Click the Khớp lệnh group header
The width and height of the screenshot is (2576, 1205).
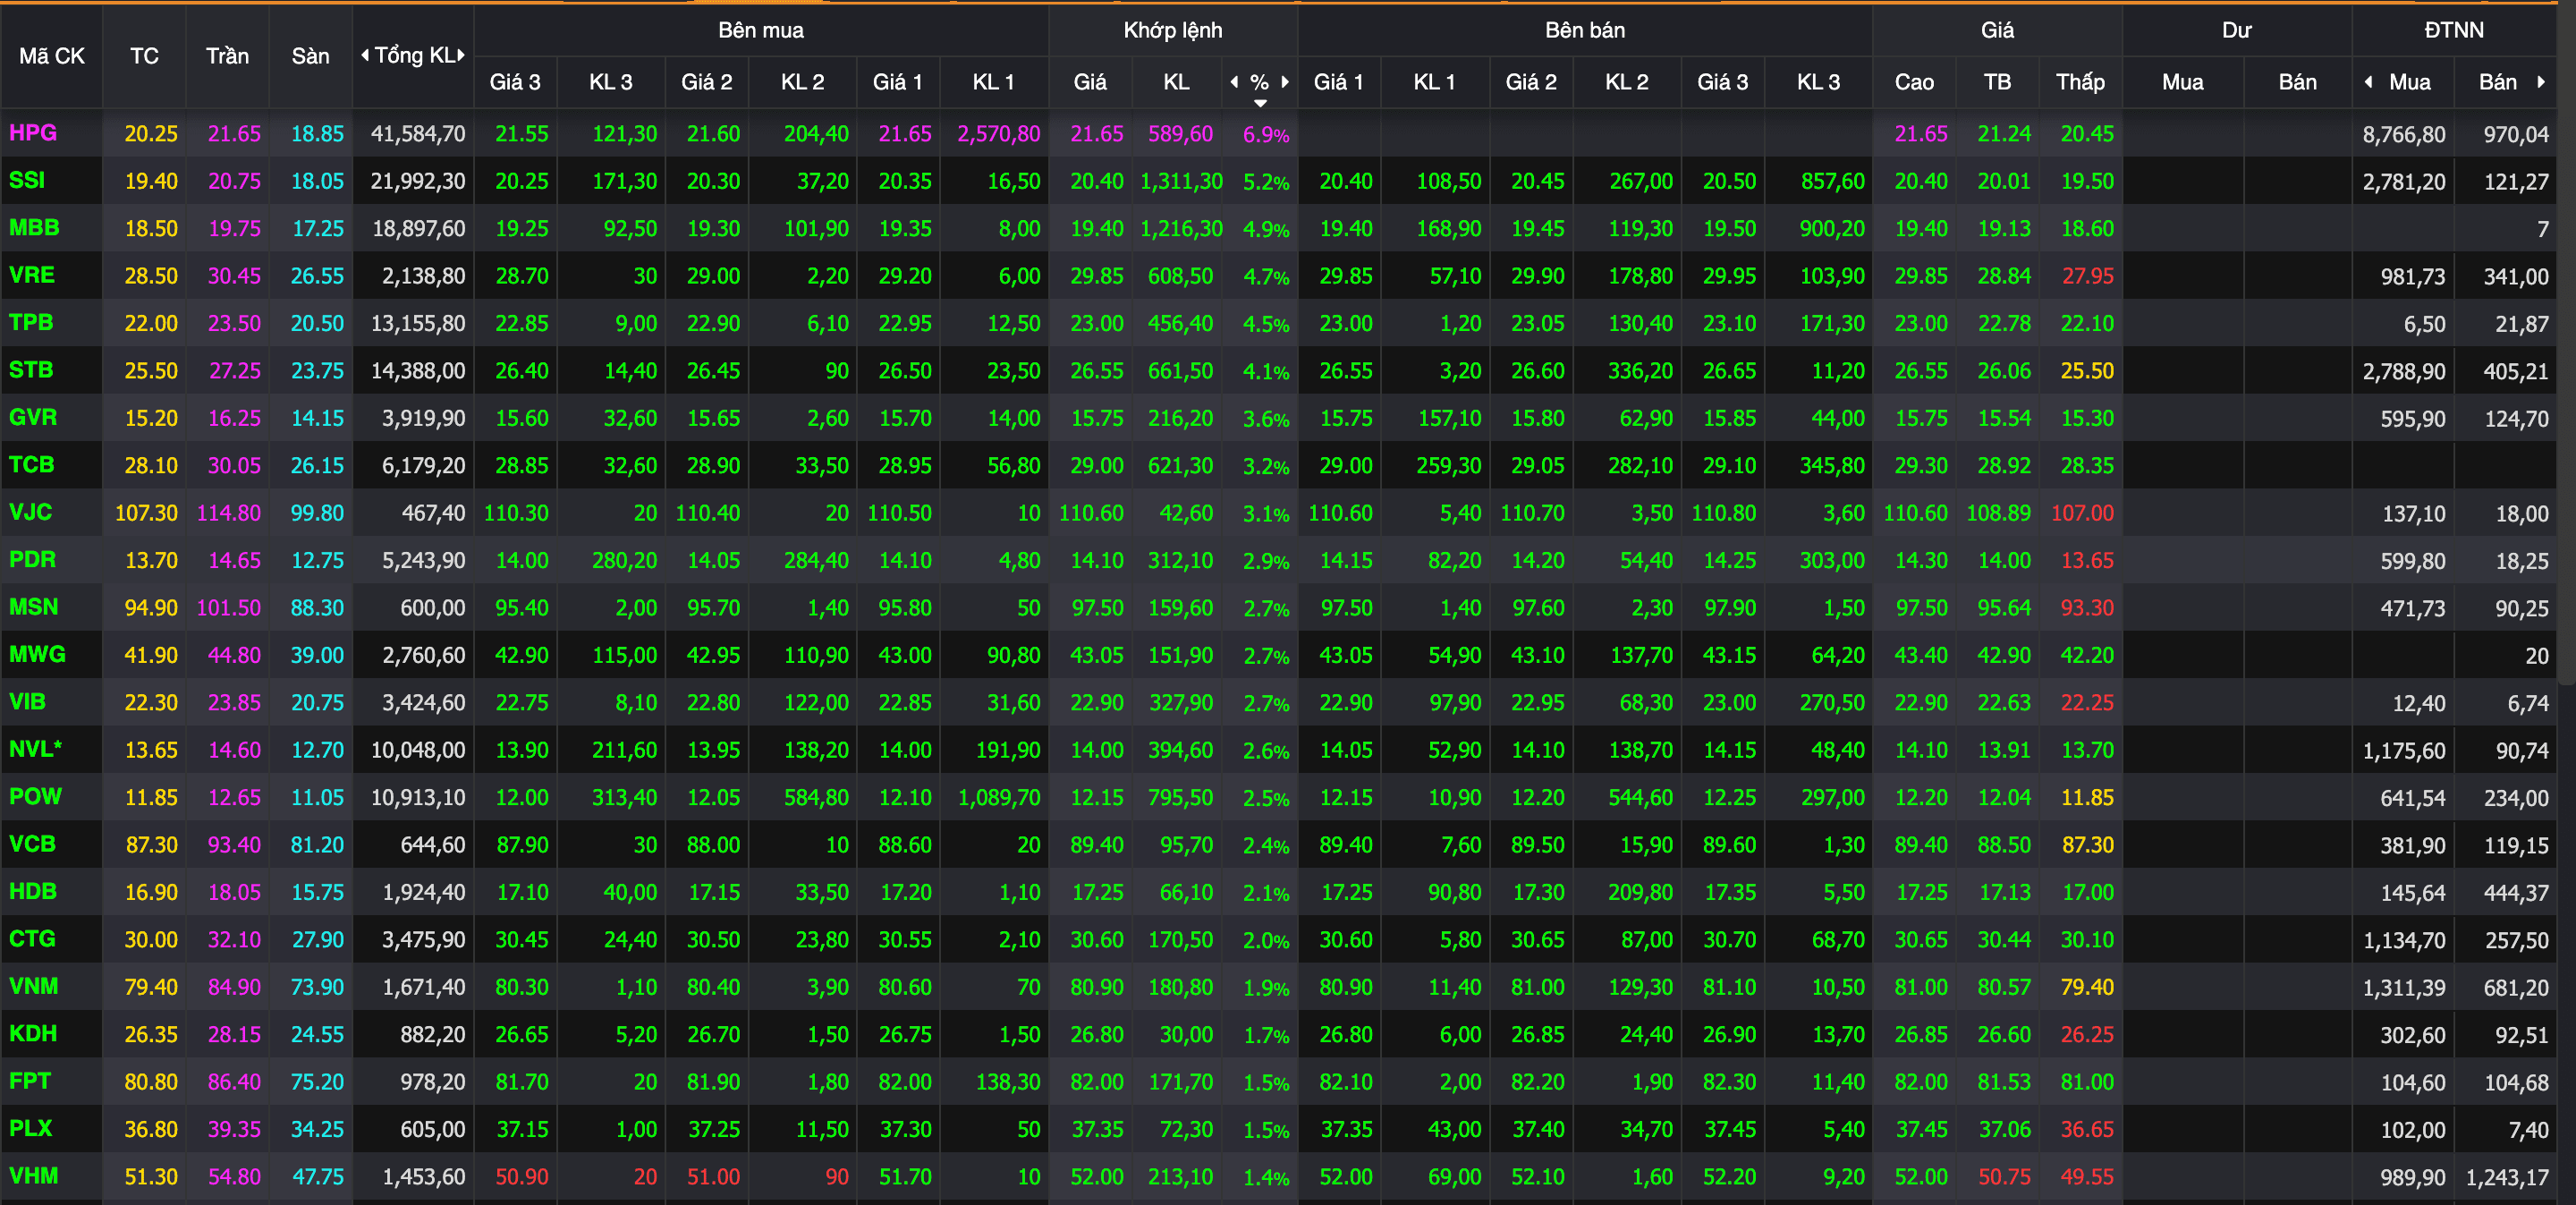point(1173,30)
